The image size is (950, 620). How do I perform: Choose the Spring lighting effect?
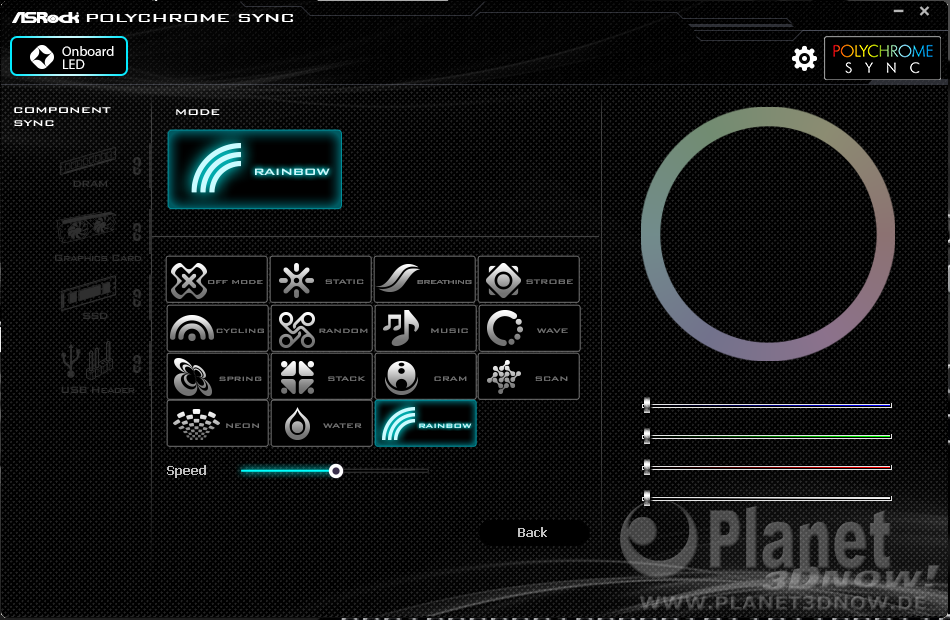[218, 376]
